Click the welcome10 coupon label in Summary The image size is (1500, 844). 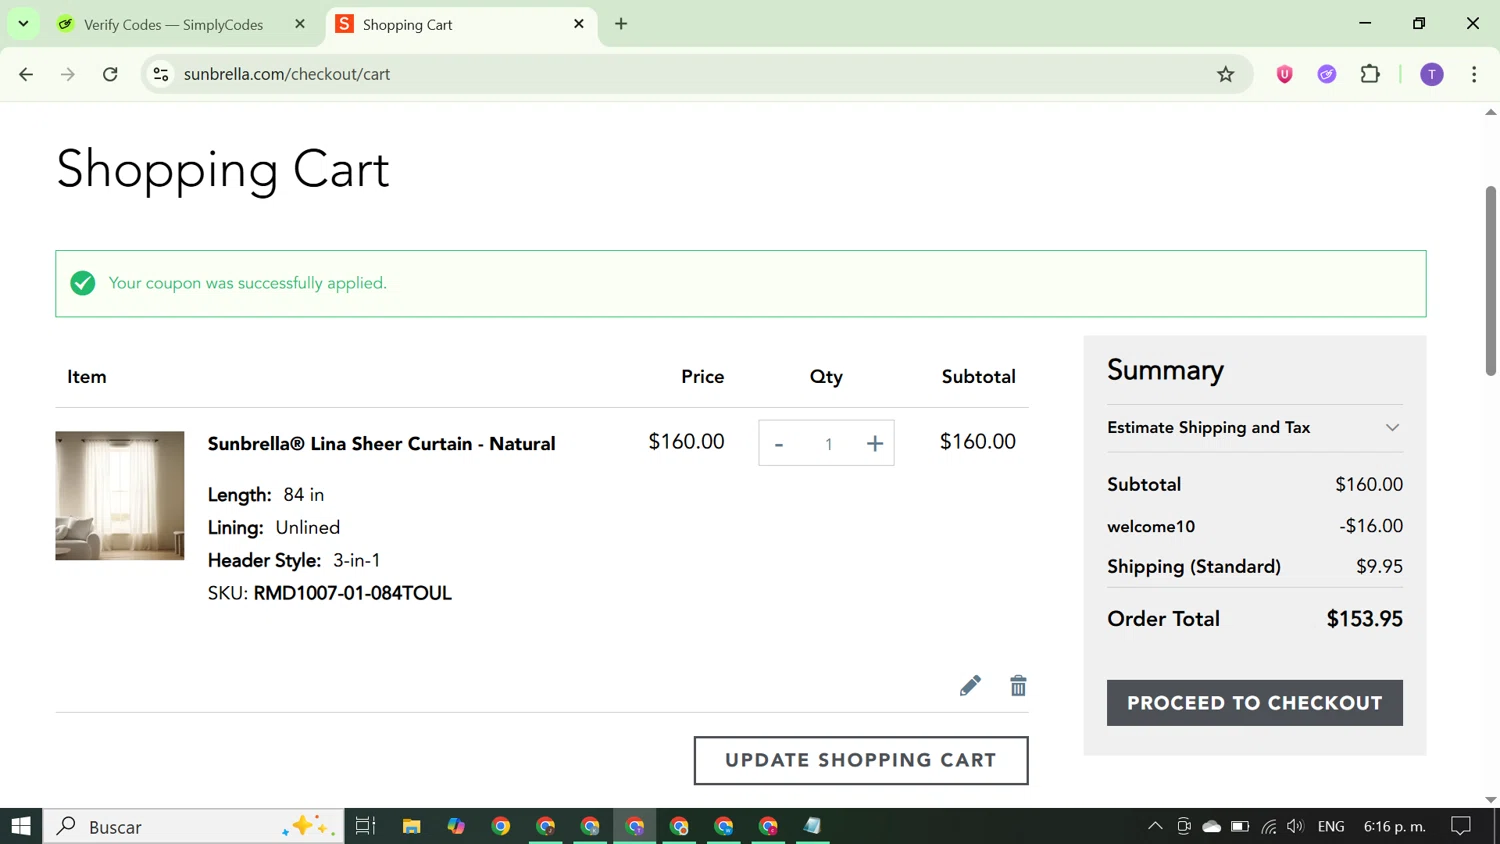point(1151,526)
